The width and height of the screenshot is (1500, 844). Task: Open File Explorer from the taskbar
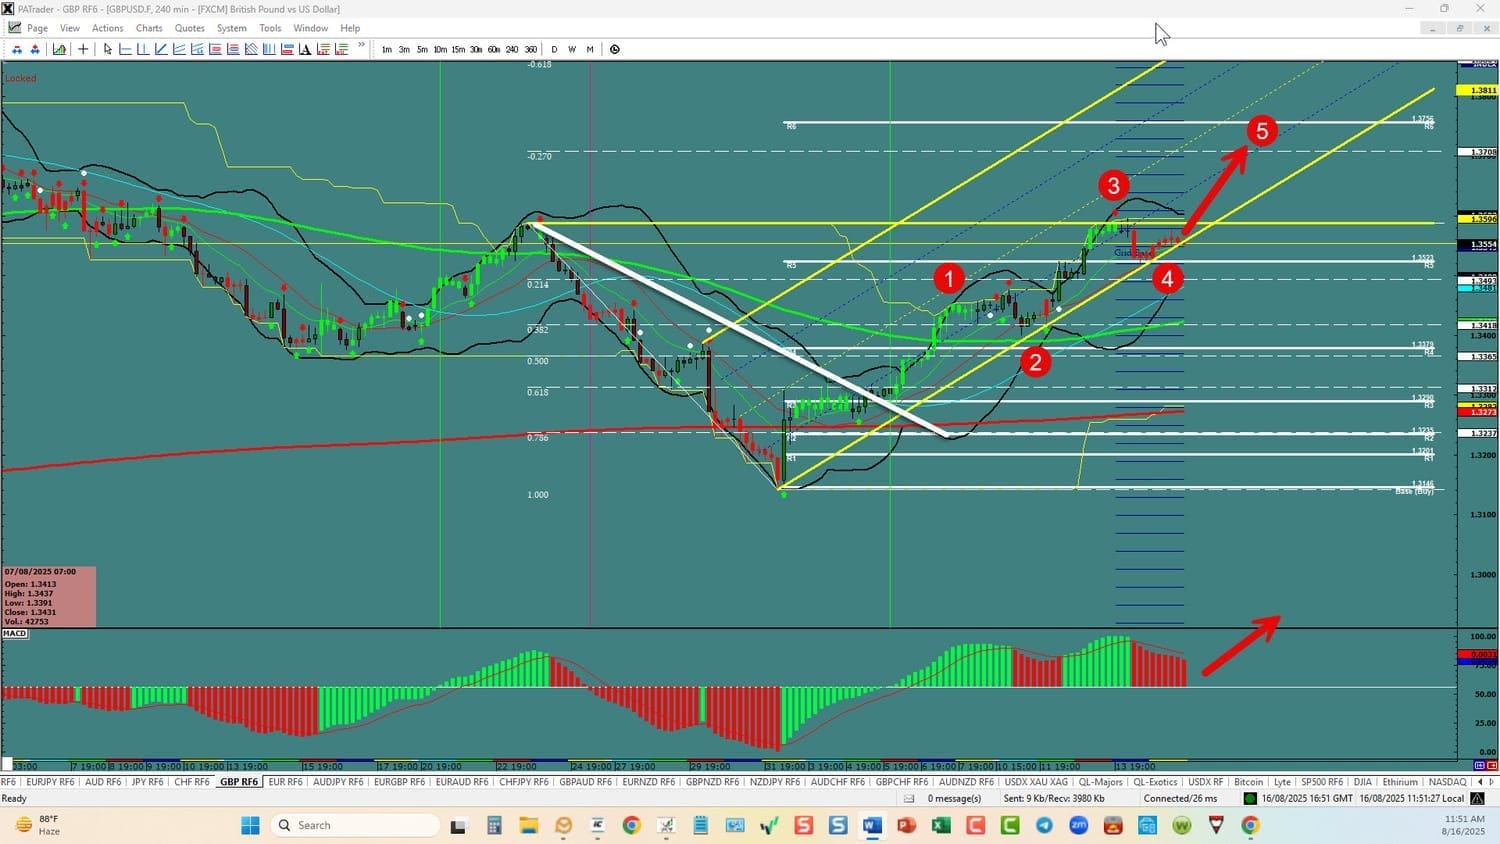pos(528,825)
